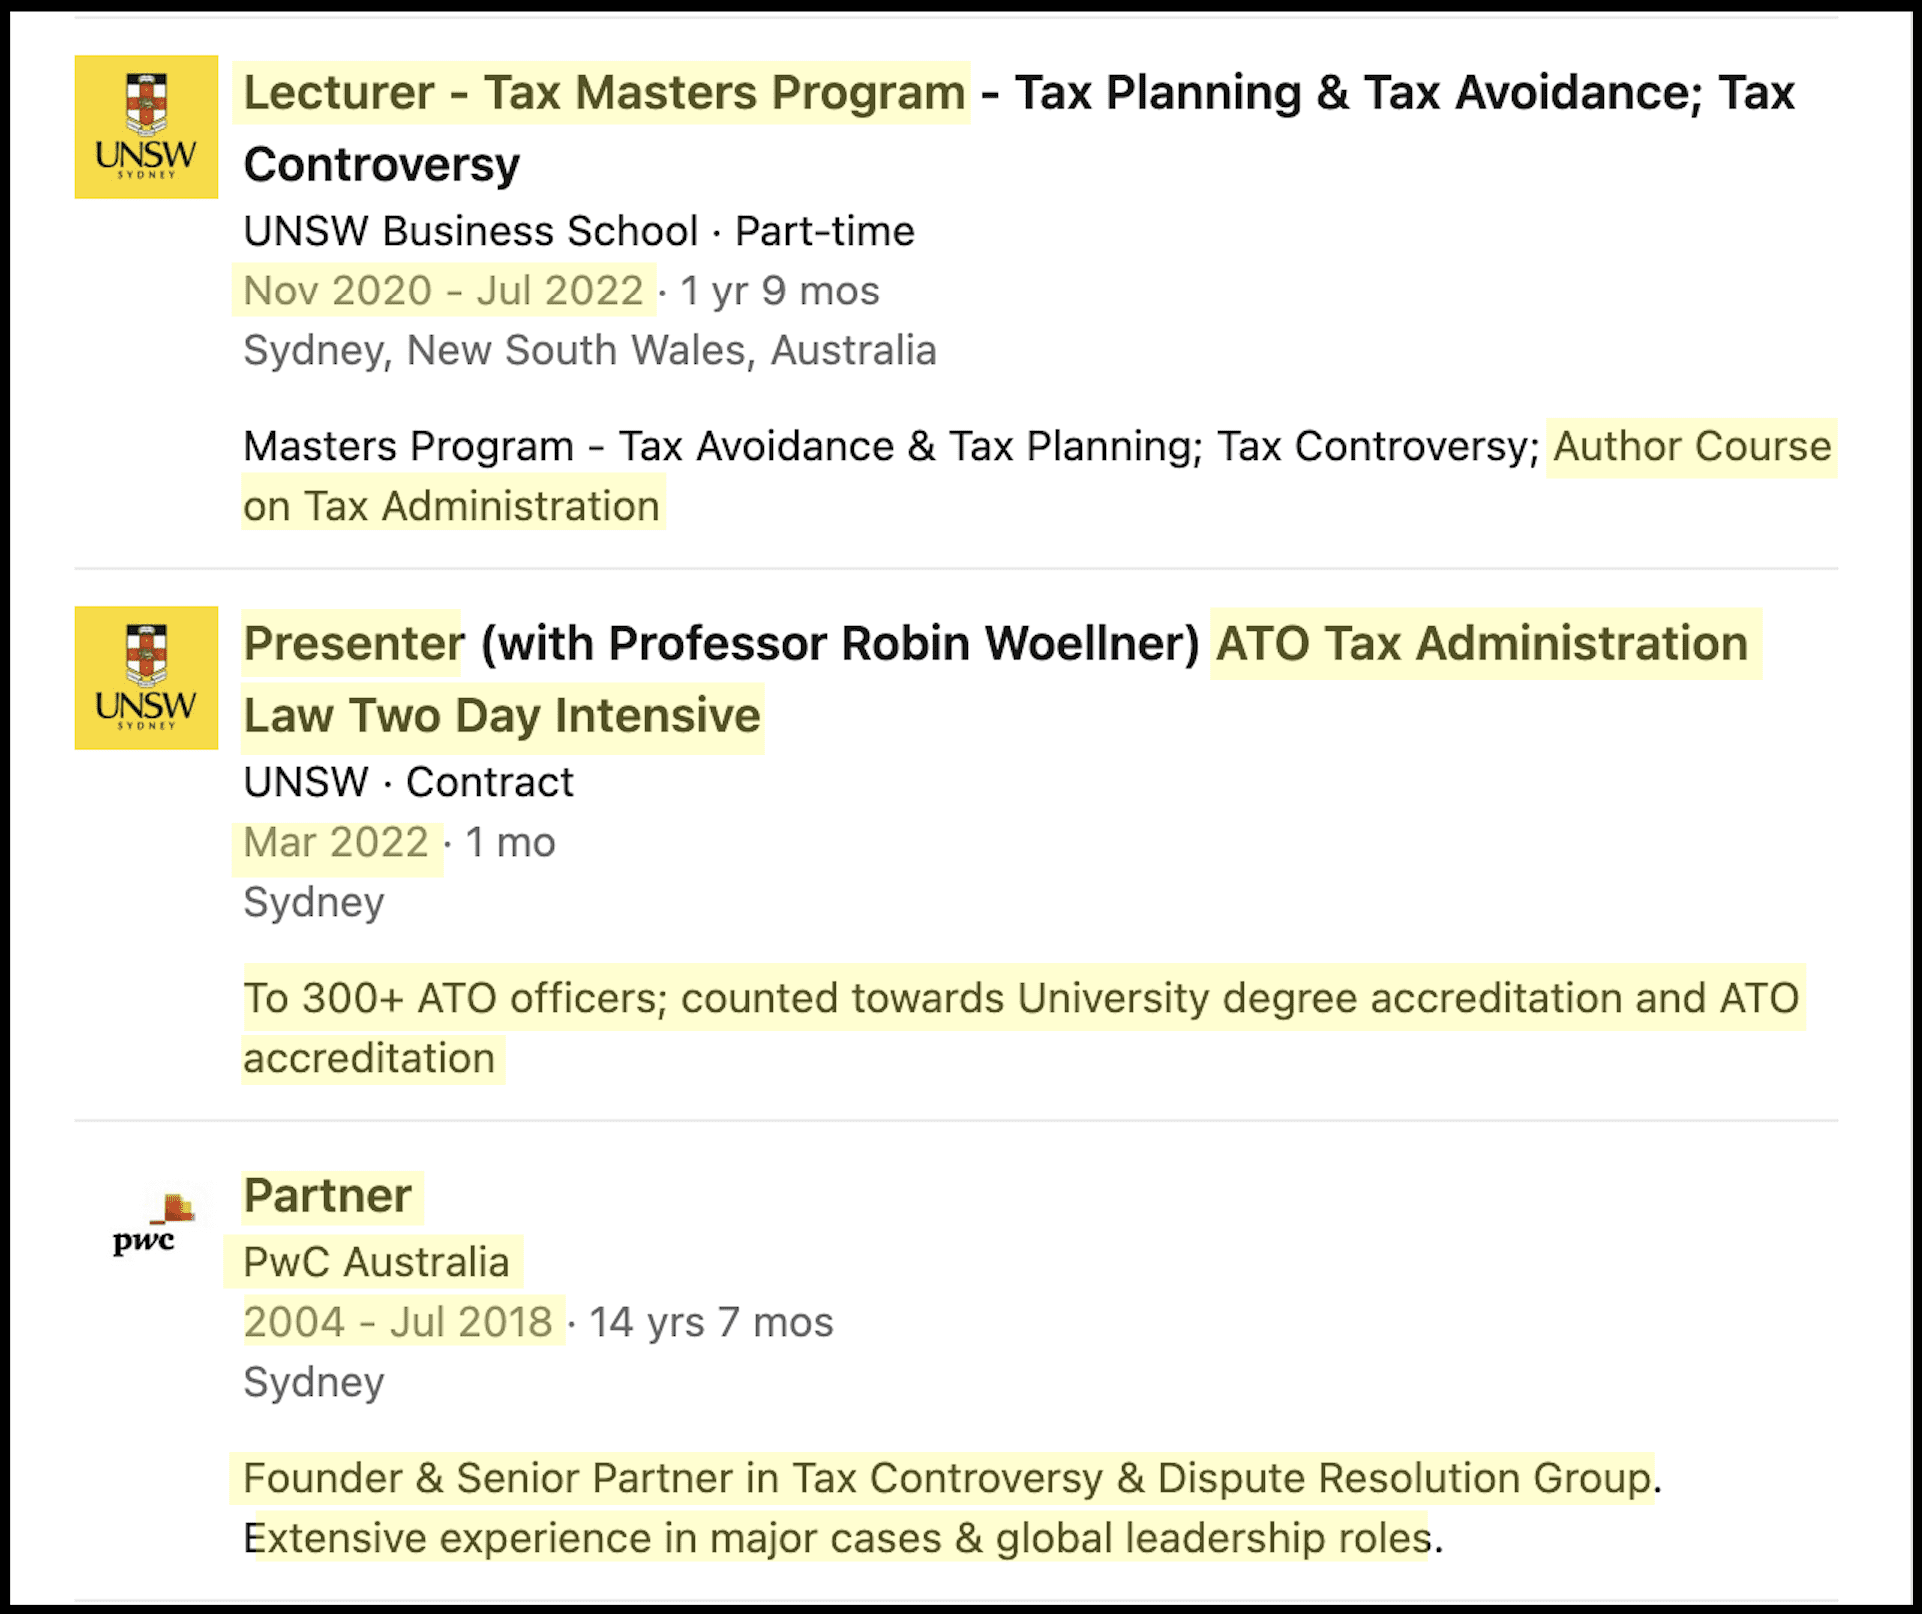Screen dimensions: 1922x1614
Task: Open the PwC logo icon
Action: tap(146, 1224)
